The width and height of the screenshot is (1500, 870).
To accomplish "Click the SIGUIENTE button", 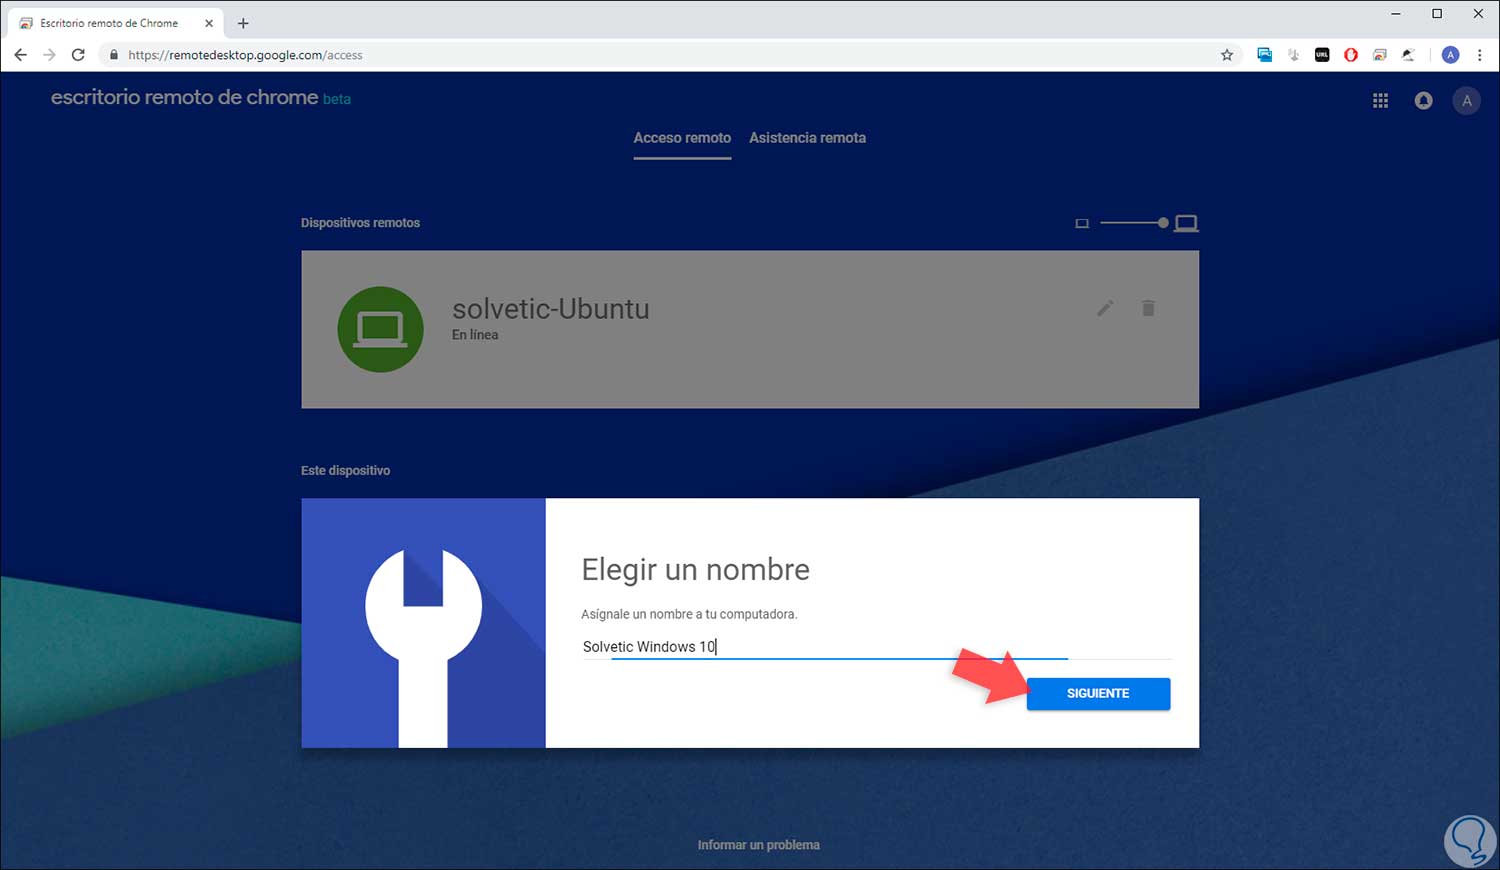I will (x=1098, y=694).
